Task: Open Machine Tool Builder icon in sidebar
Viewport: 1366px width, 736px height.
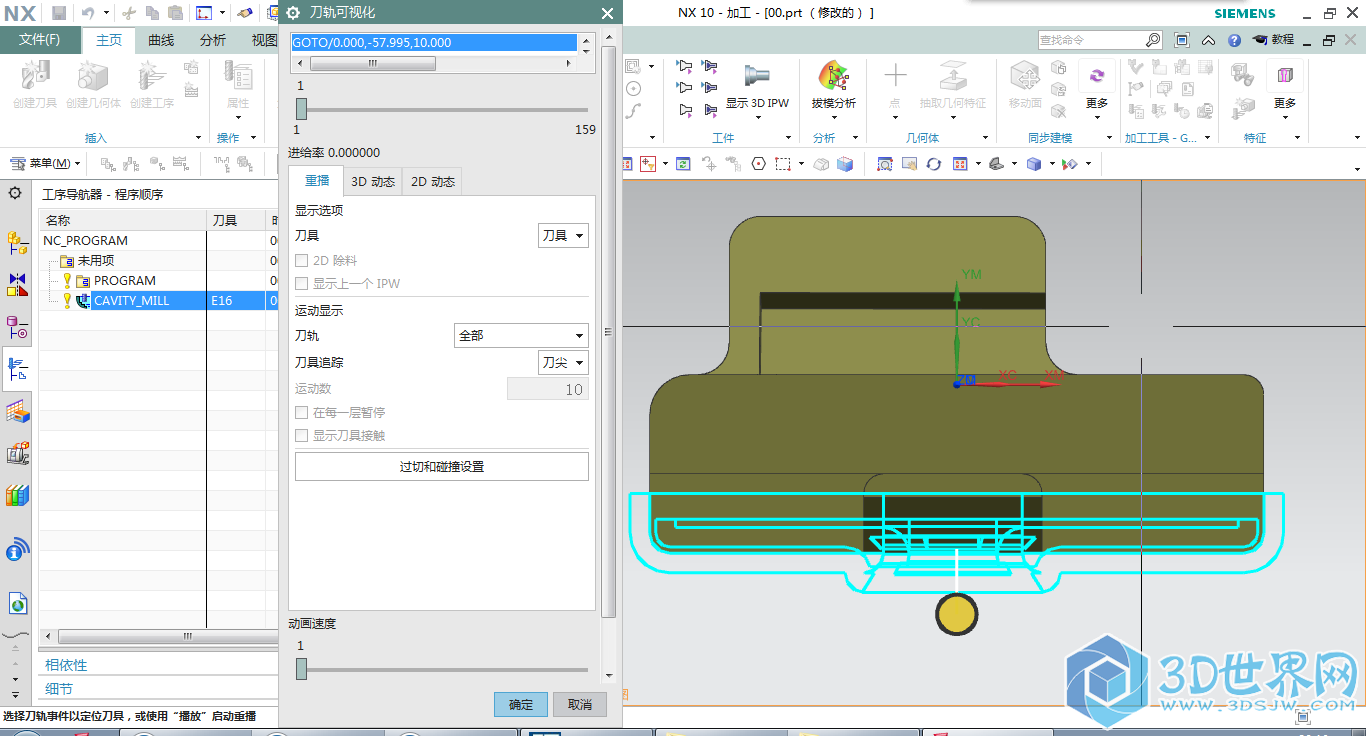Action: (17, 453)
